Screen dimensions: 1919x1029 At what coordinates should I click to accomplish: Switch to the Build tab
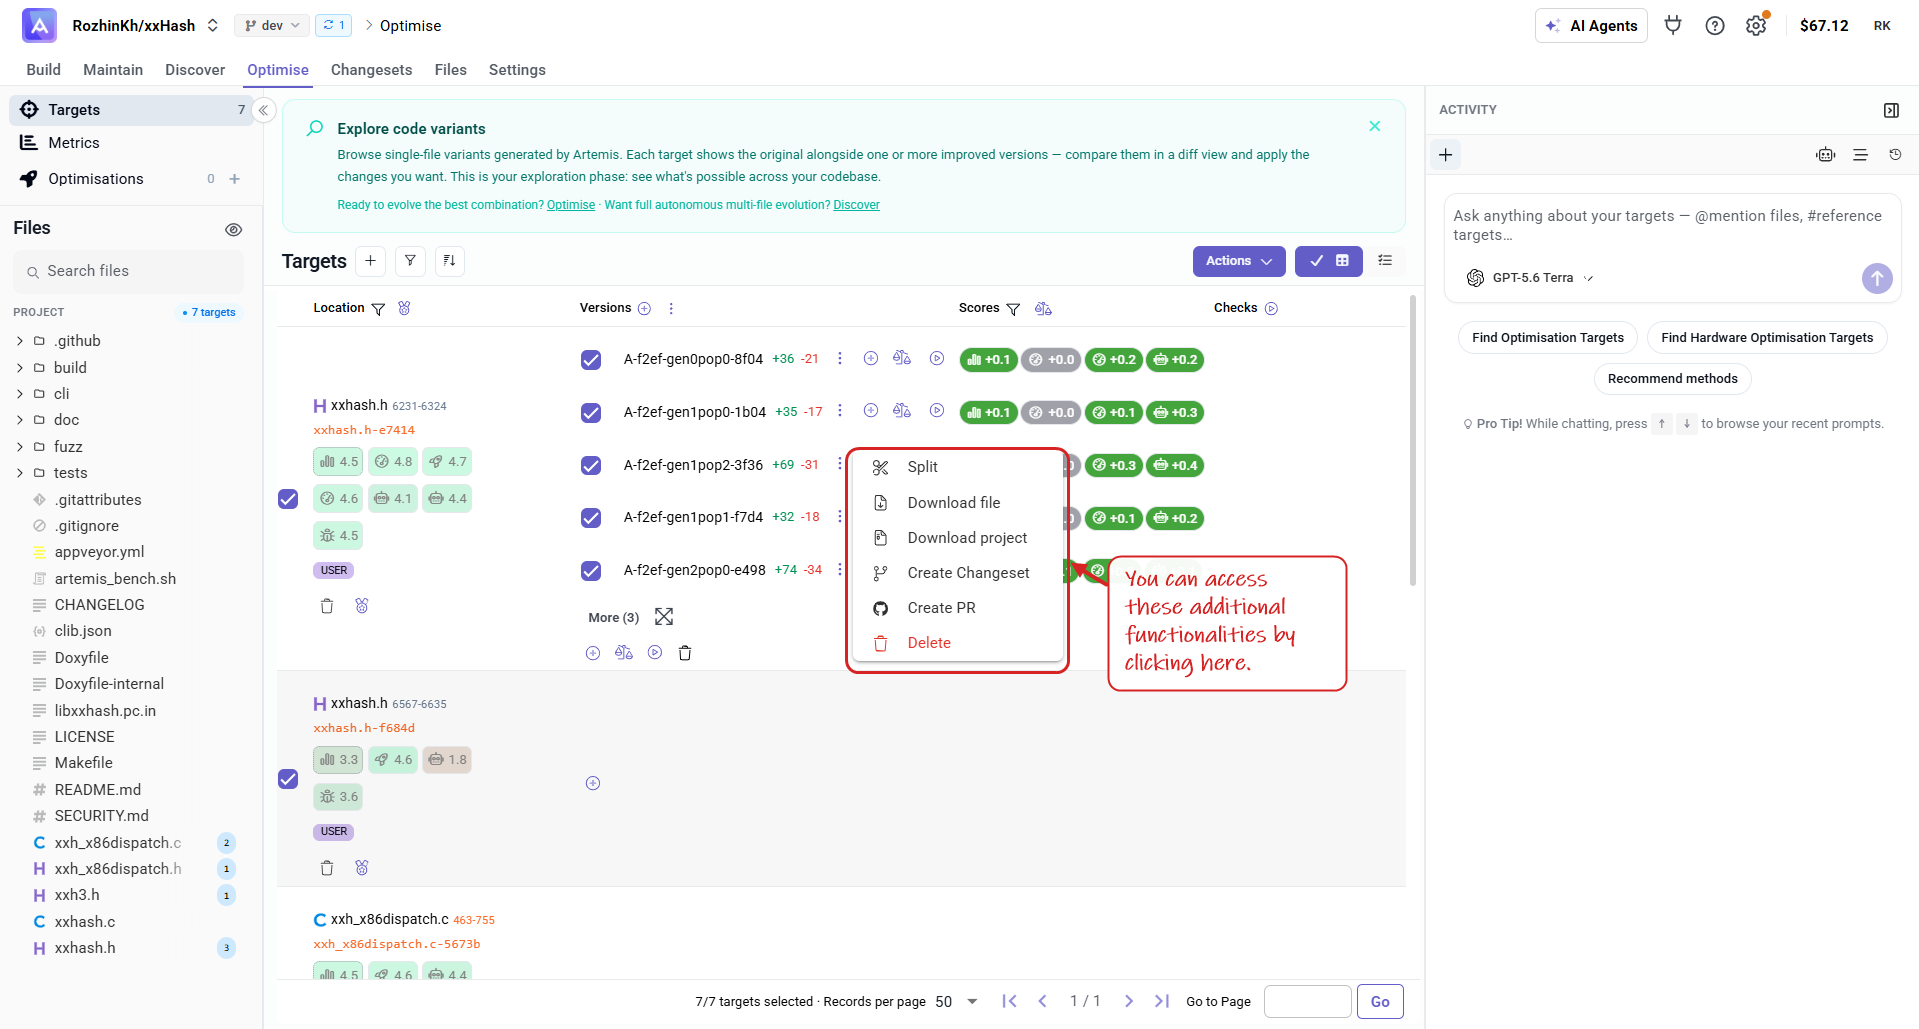[x=44, y=70]
